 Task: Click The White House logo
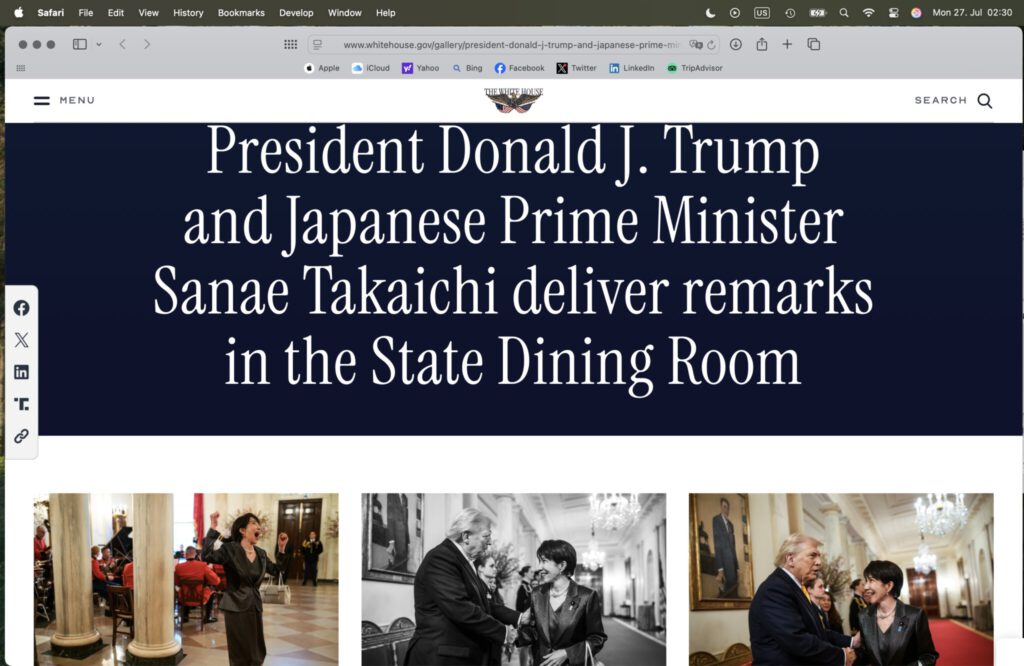[x=513, y=101]
